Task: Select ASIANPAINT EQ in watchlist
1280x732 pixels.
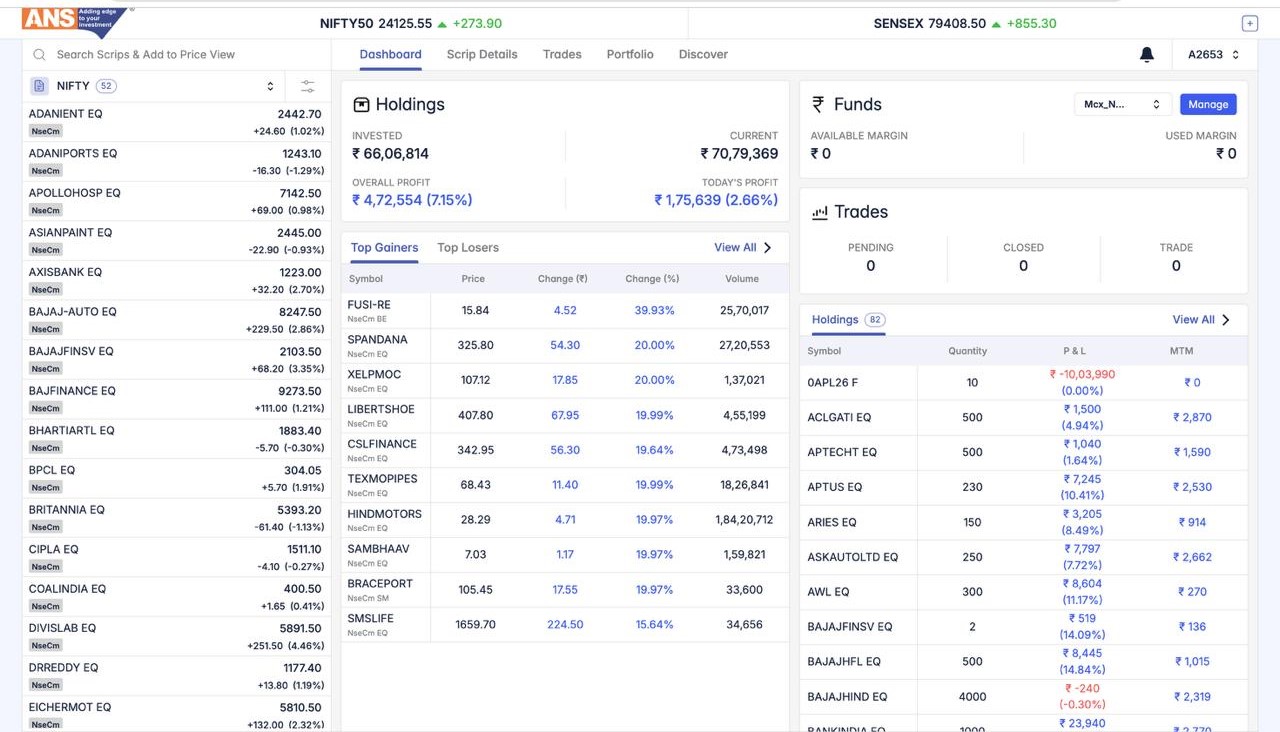Action: (176, 241)
